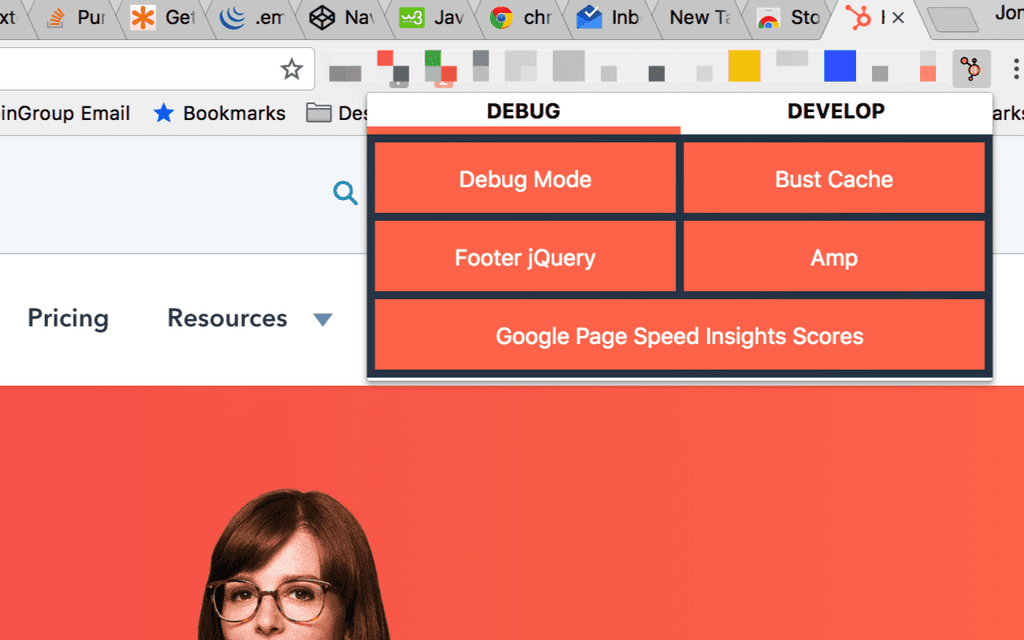
Task: Click the search magnifier icon on the page
Action: [345, 193]
